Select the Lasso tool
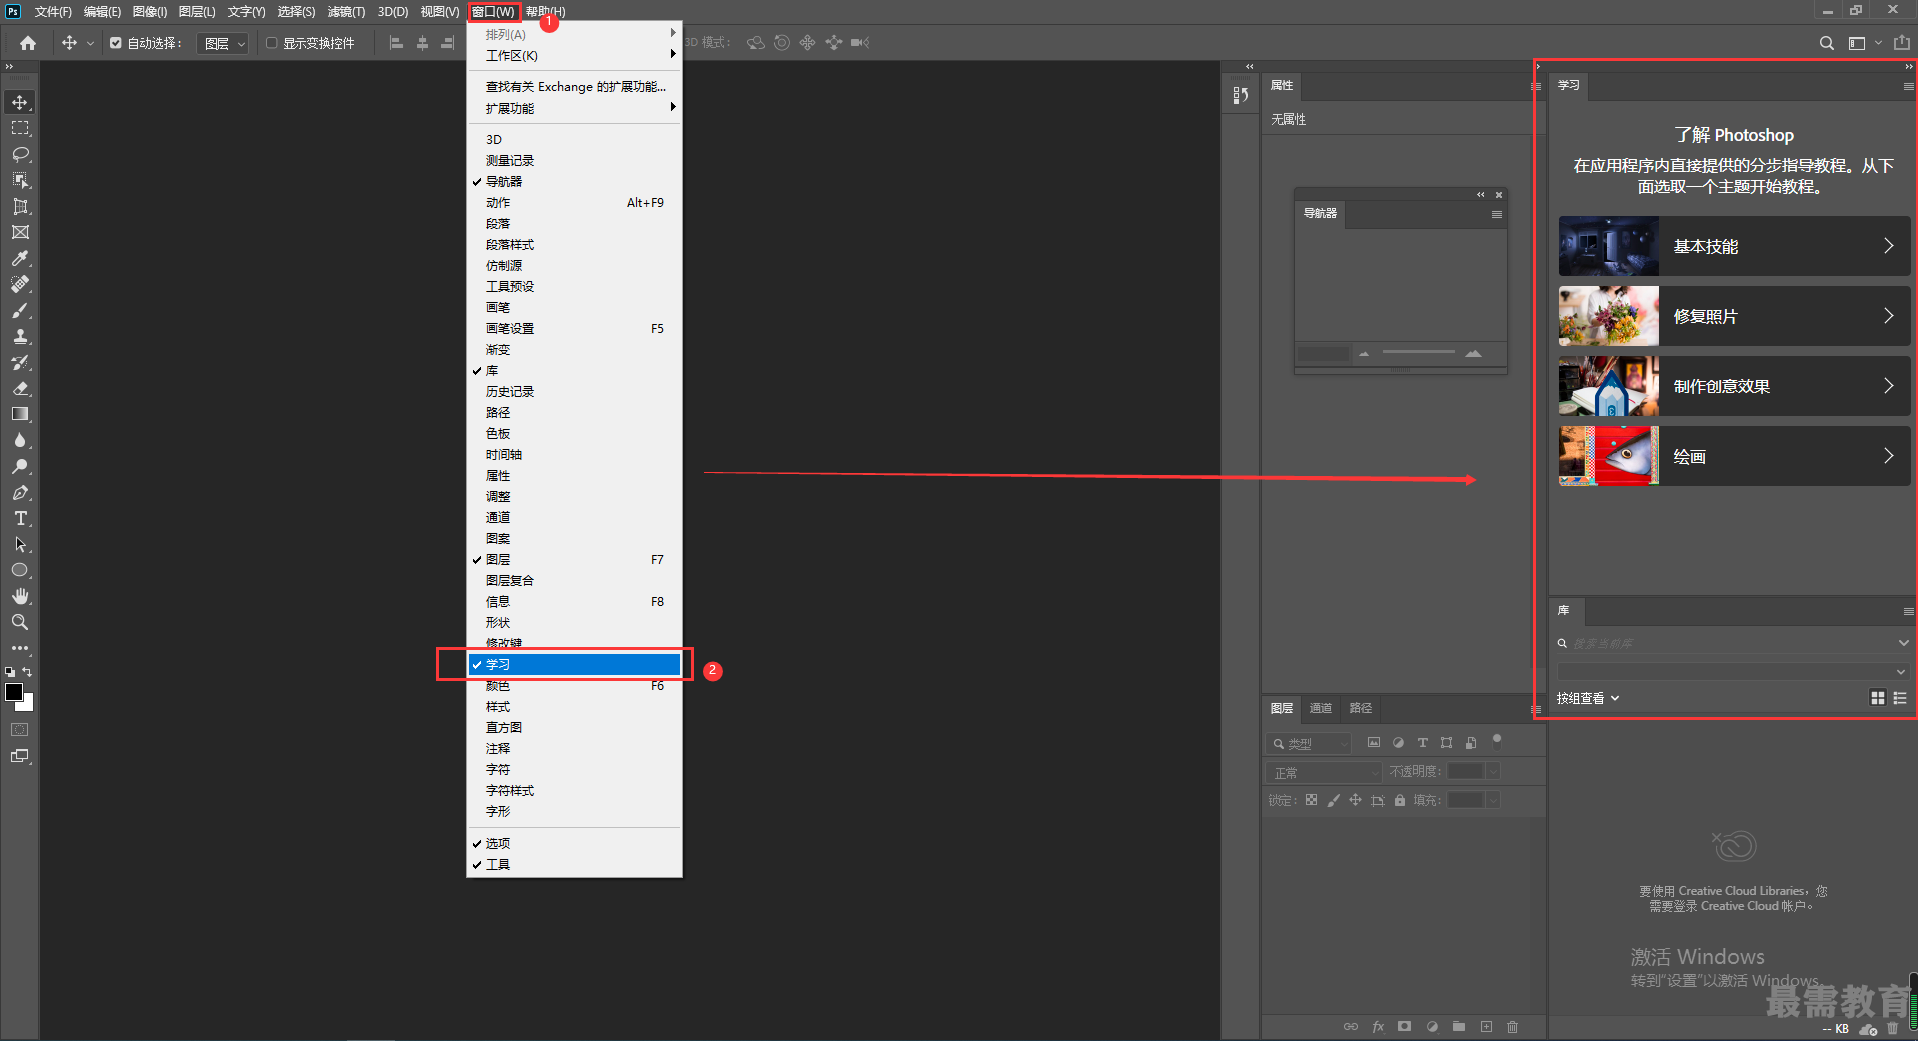This screenshot has width=1918, height=1041. (20, 154)
